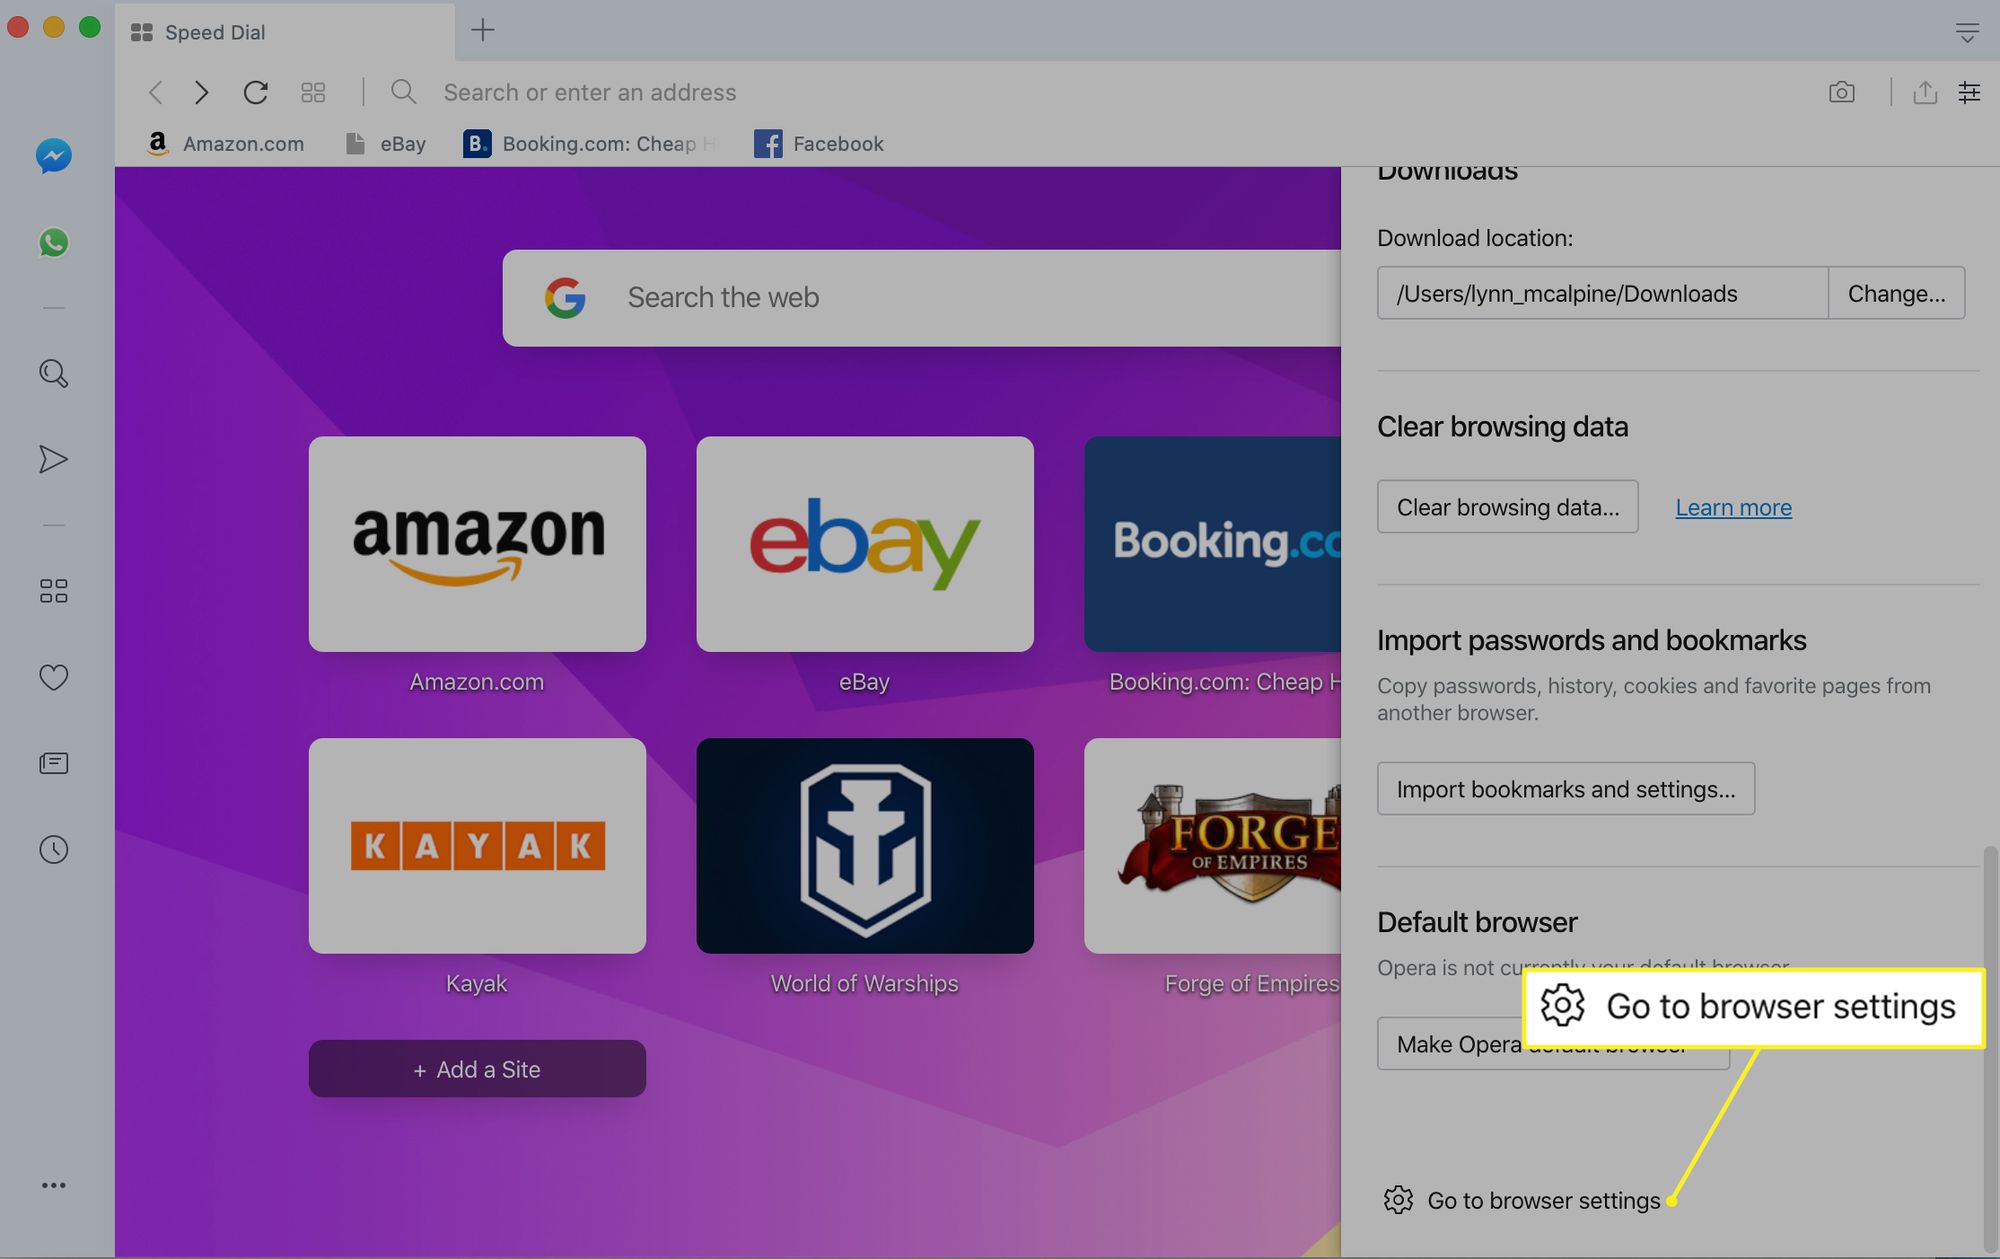
Task: Select the camera snapshot toolbar icon
Action: 1842,91
